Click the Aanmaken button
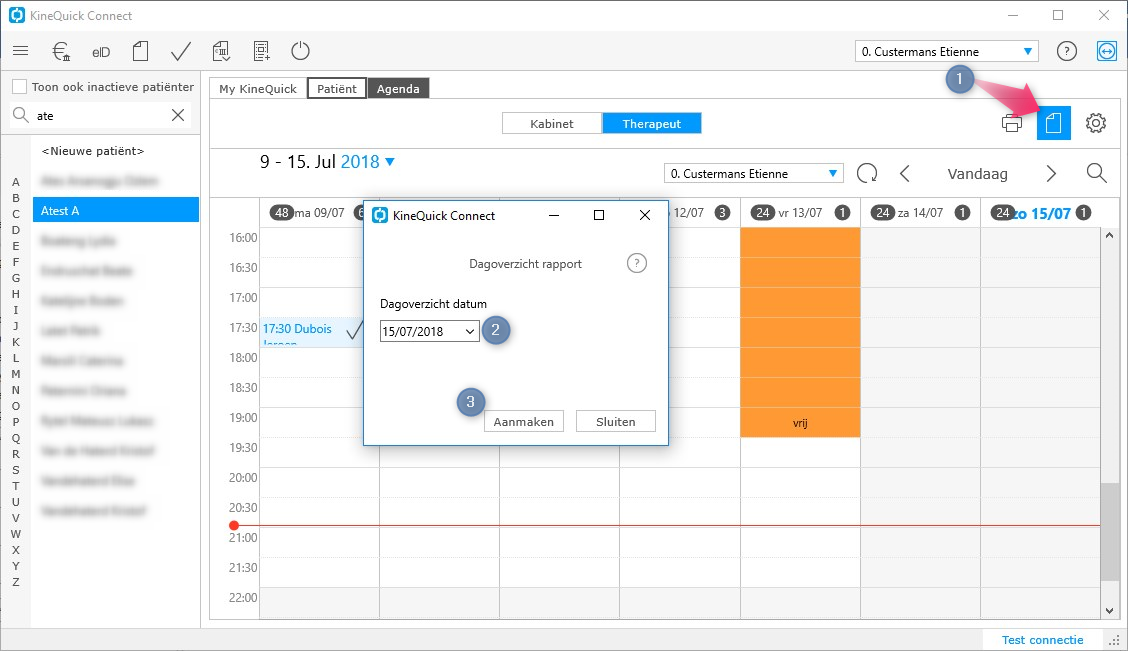The image size is (1128, 651). [524, 422]
